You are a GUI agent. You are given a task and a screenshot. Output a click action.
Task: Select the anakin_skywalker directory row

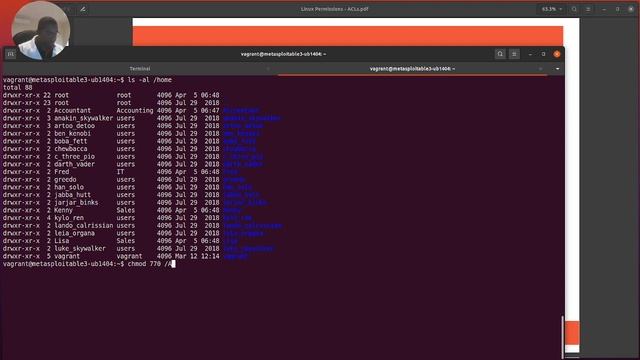(142, 118)
